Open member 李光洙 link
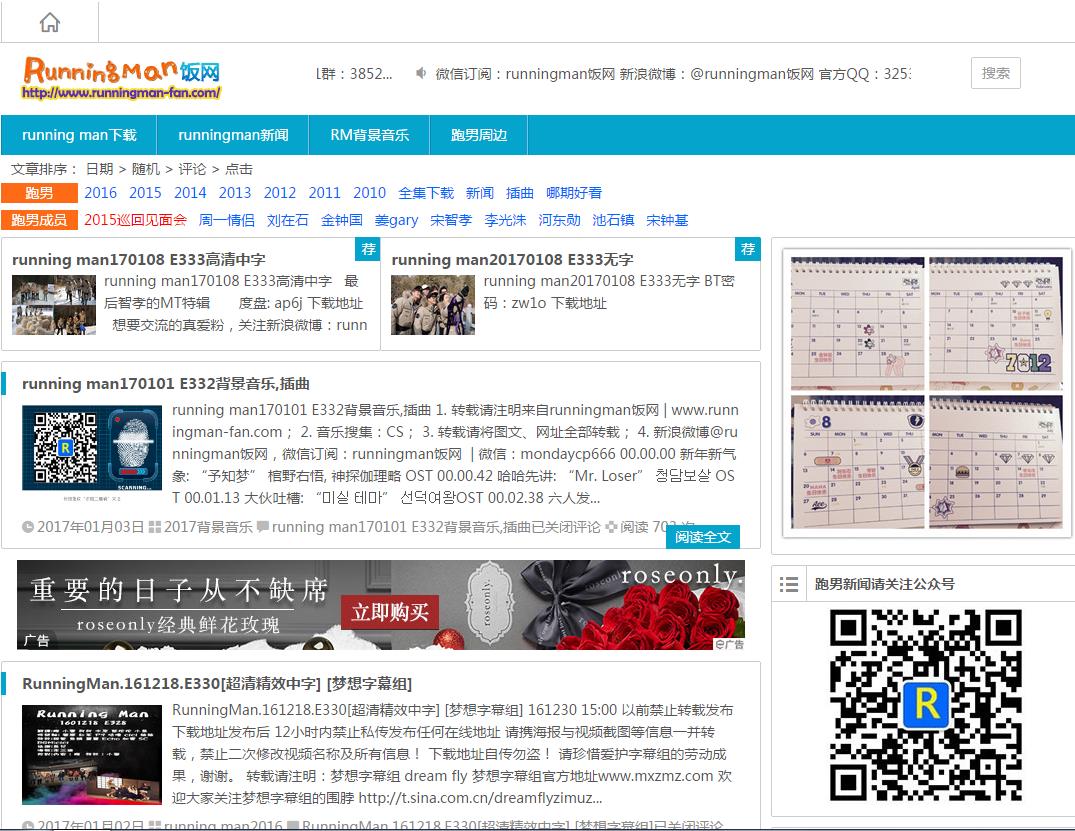This screenshot has width=1075, height=831. point(505,220)
